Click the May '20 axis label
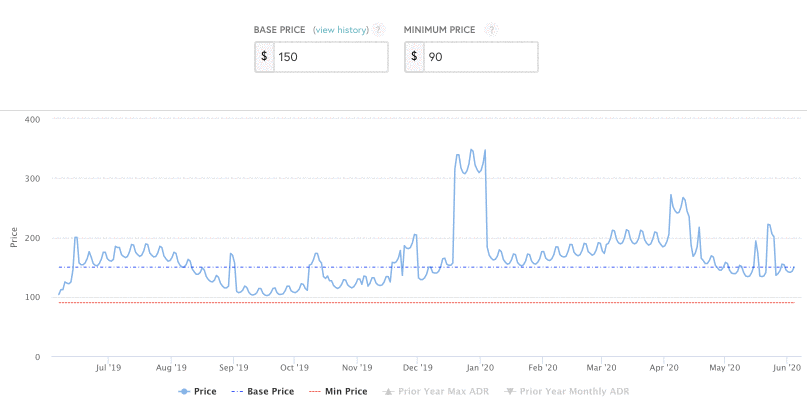The image size is (807, 408). tap(725, 368)
